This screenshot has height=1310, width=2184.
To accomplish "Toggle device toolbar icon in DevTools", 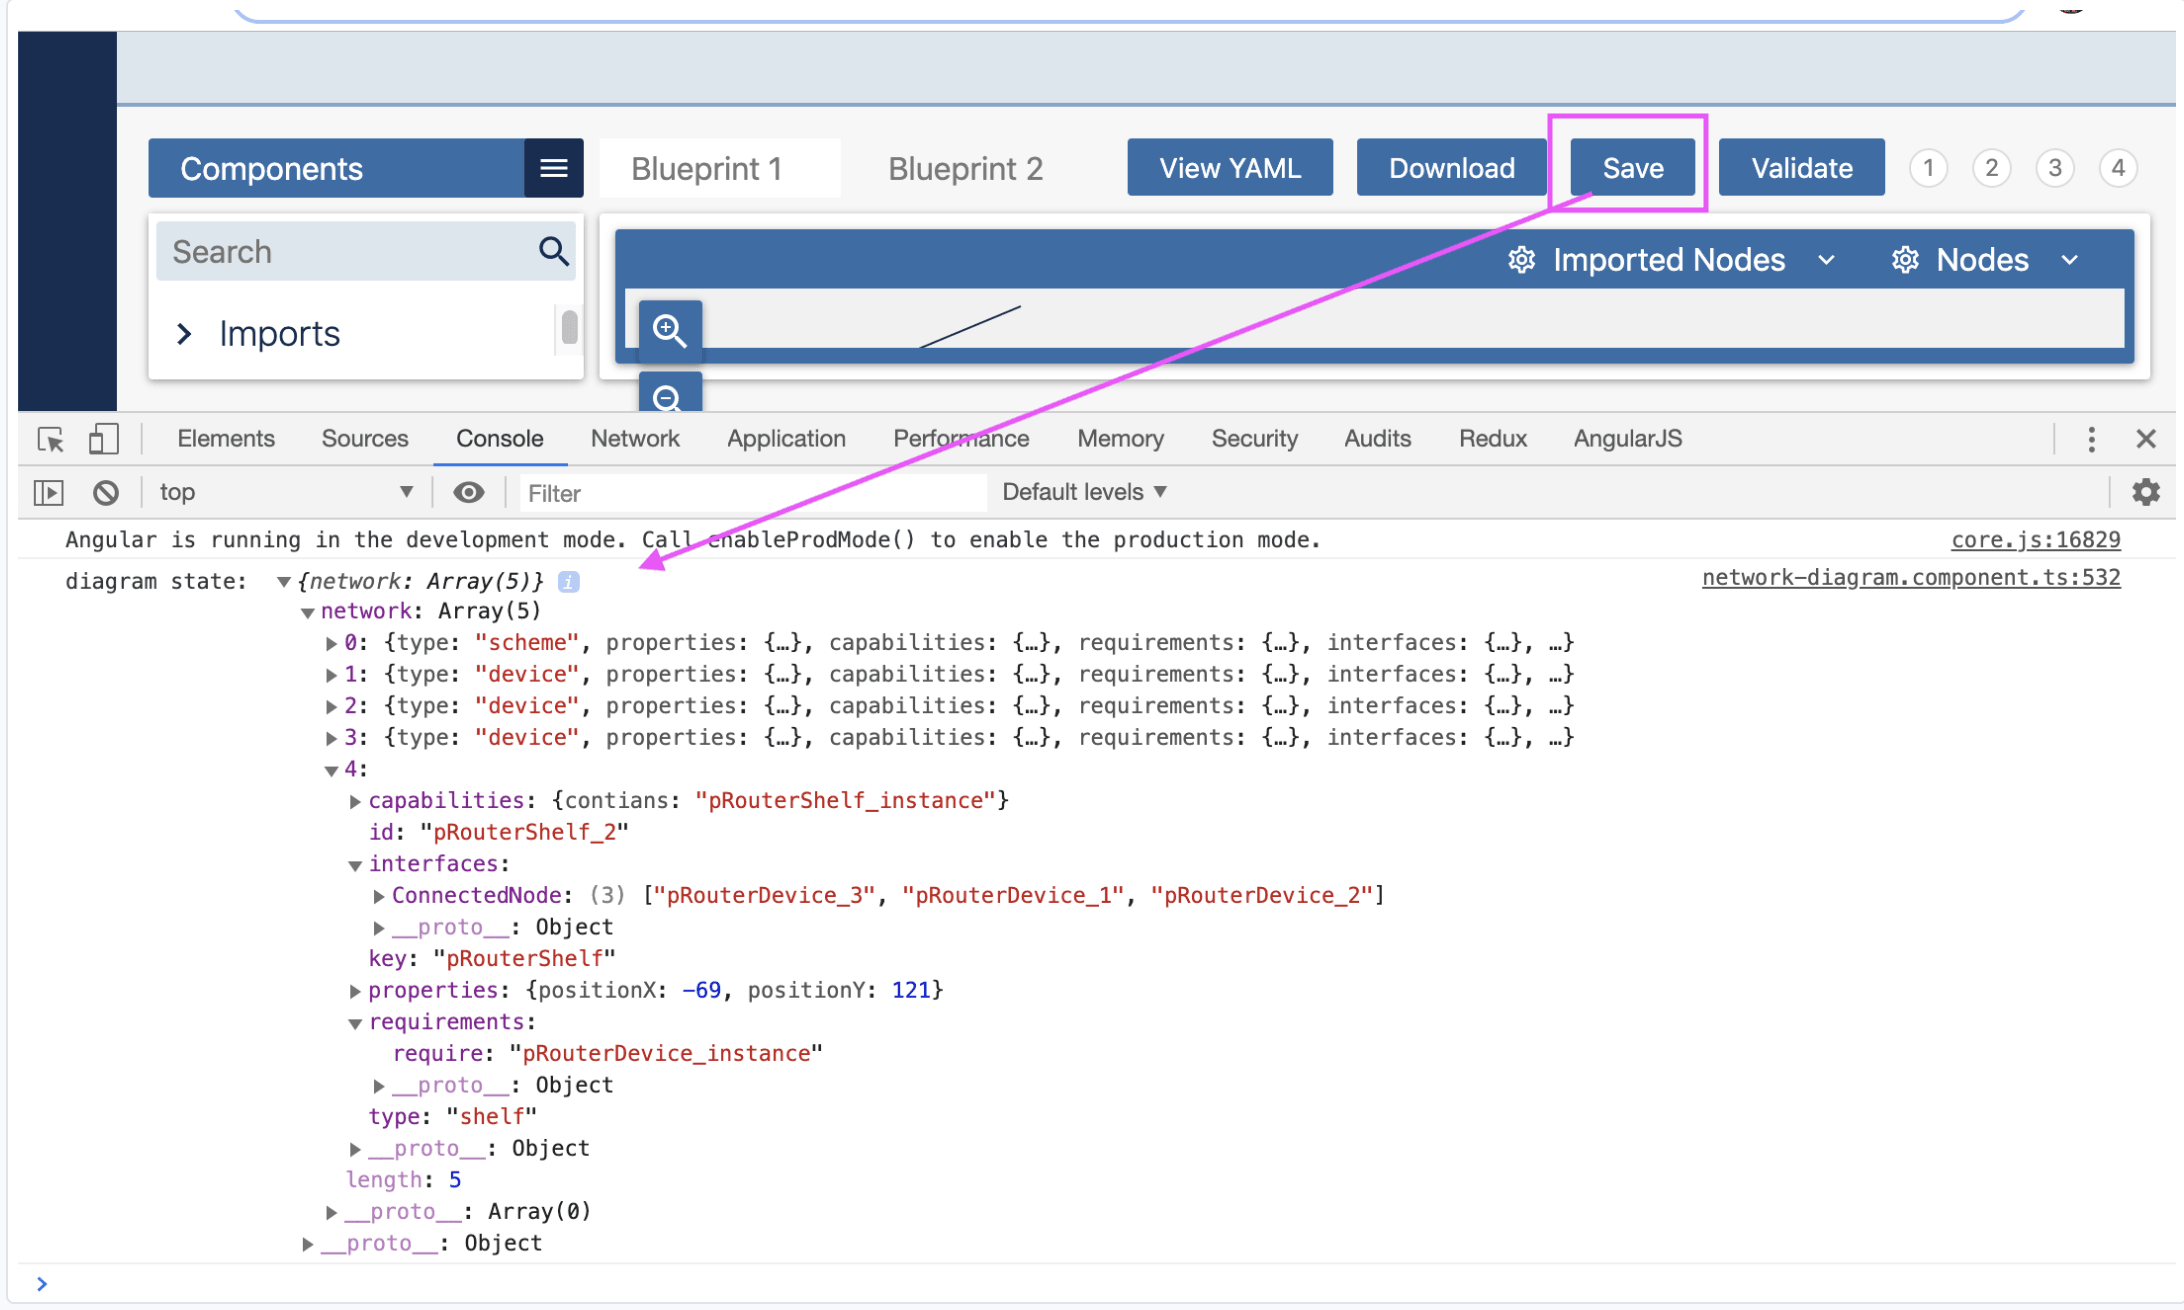I will 103,439.
